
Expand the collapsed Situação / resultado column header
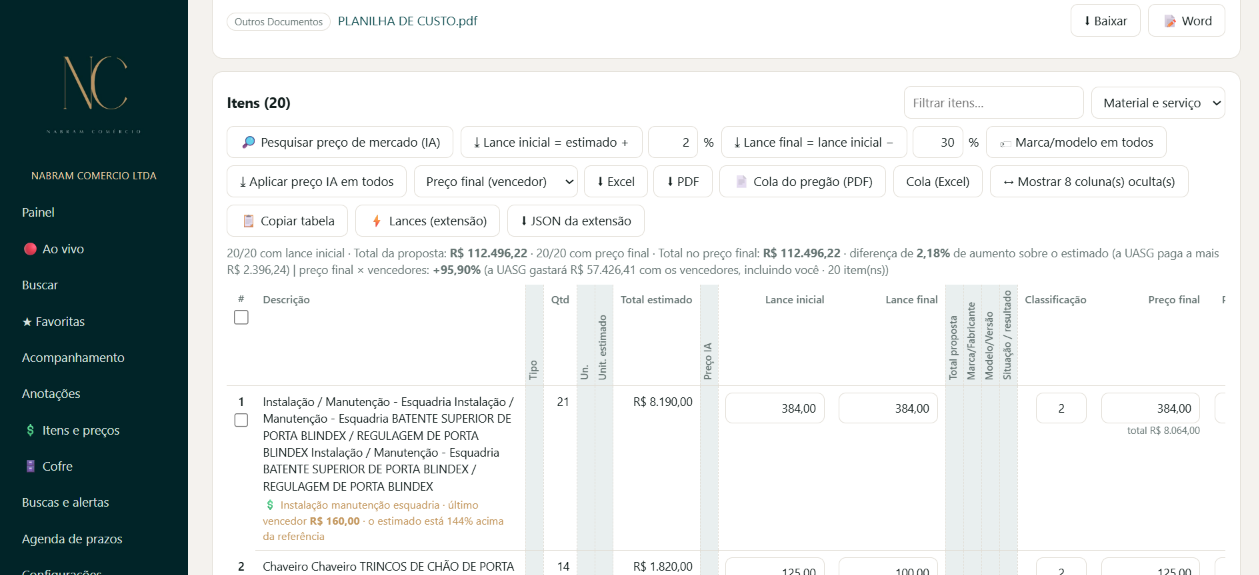click(x=1008, y=335)
